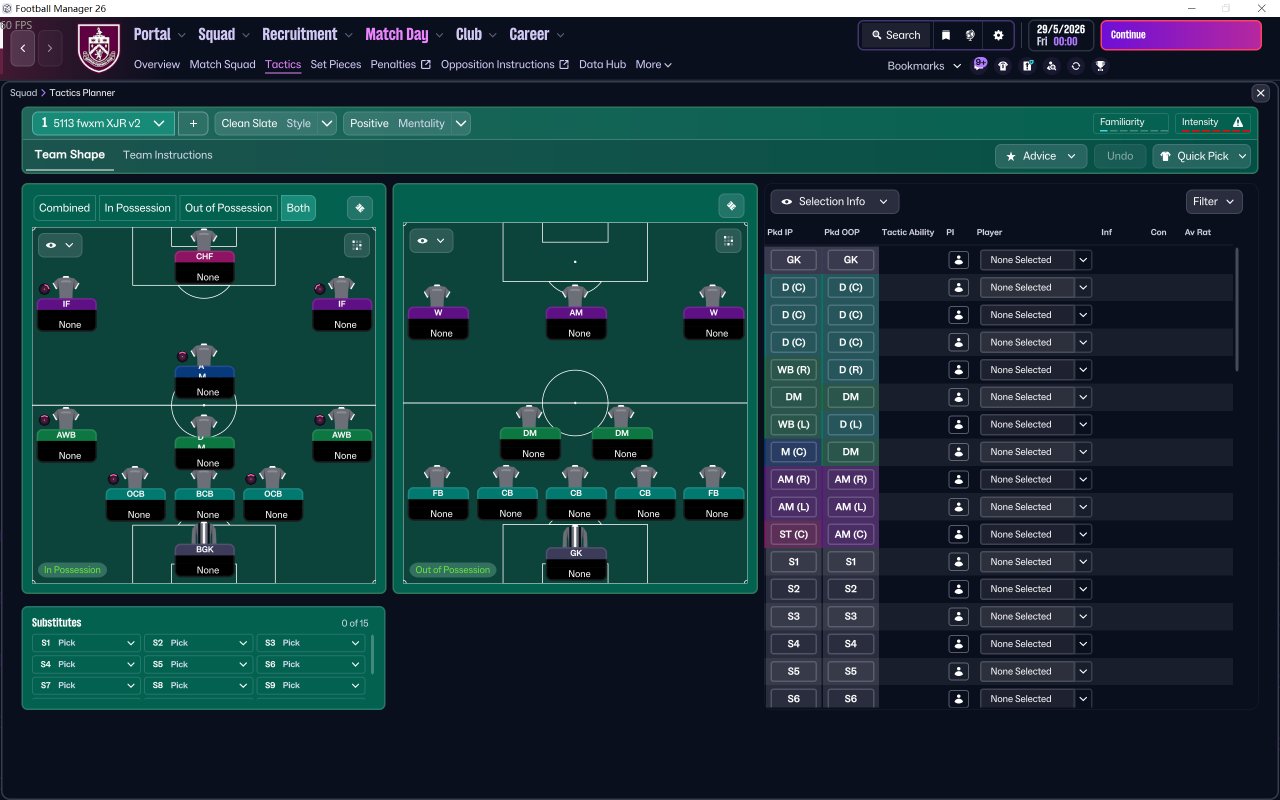The image size is (1280, 800).
Task: Click the diamond icon on the out-of-possession pitch
Action: point(731,206)
